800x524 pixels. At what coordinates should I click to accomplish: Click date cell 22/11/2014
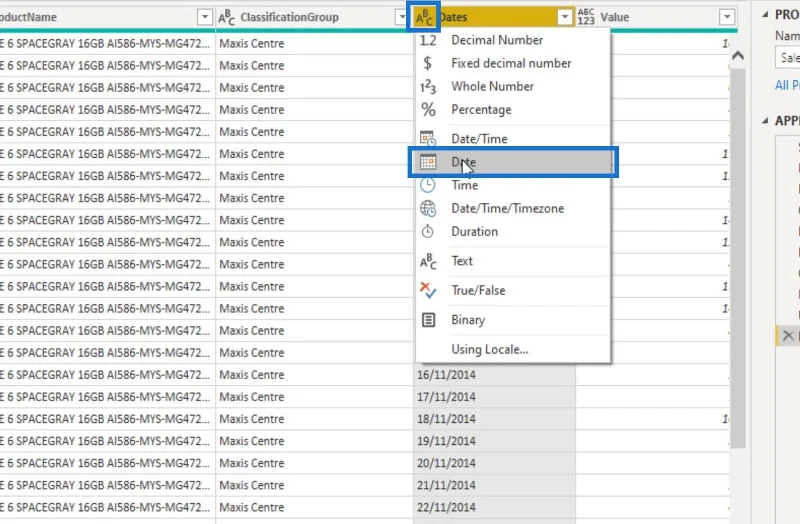[x=494, y=507]
